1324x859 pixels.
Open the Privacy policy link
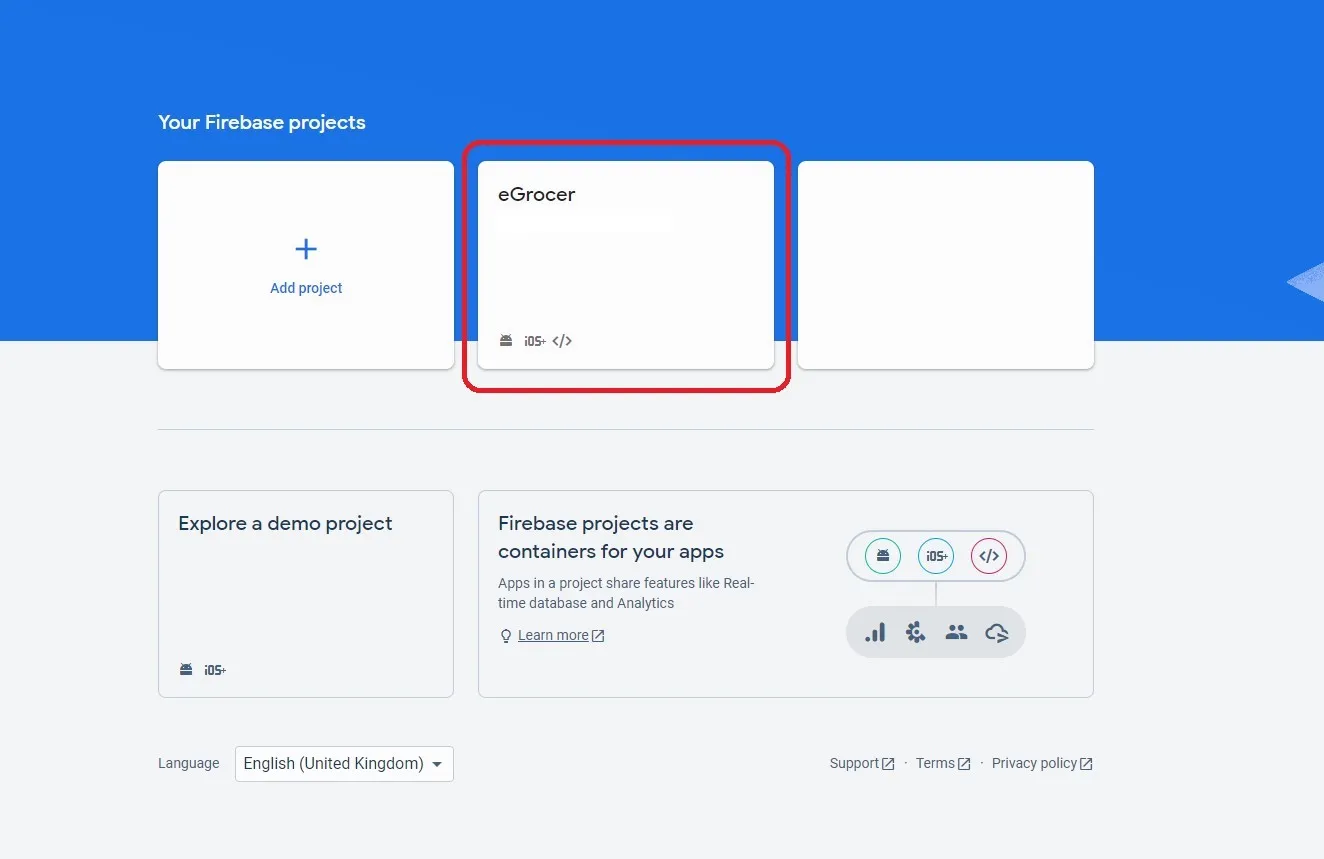1034,763
